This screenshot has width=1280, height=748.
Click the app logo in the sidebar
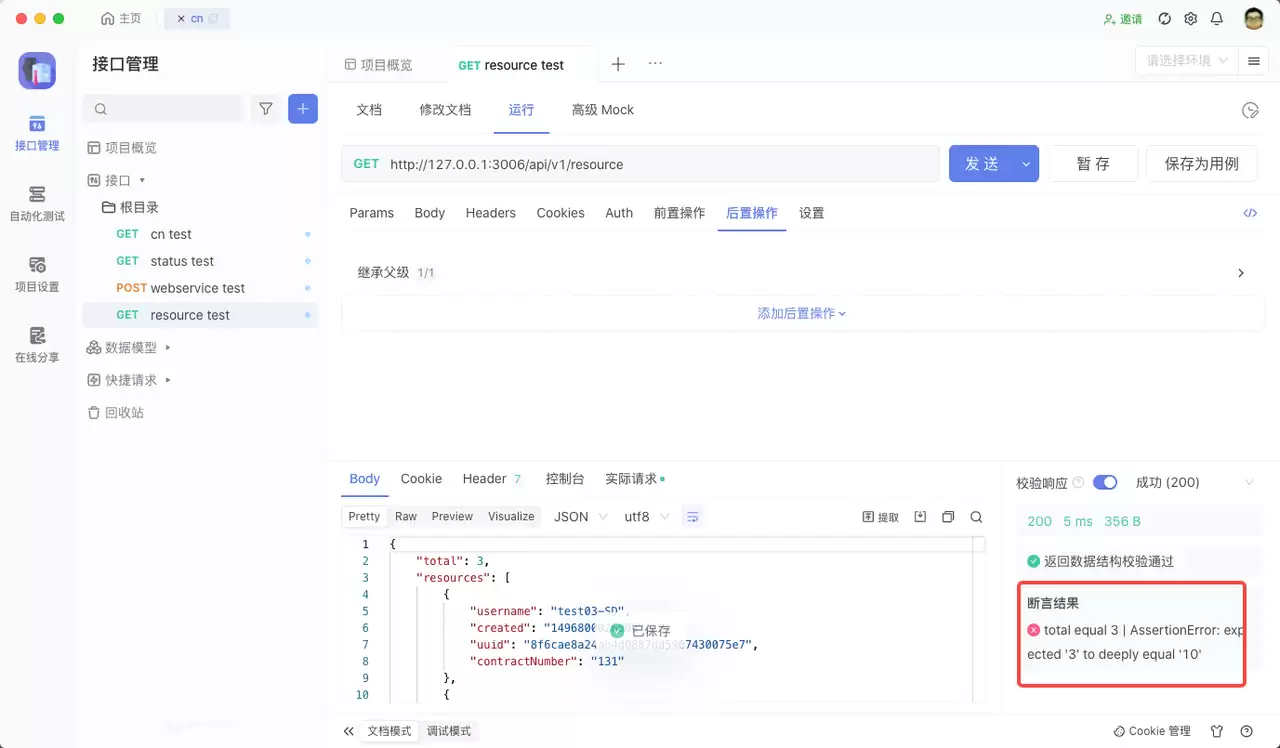click(x=37, y=71)
